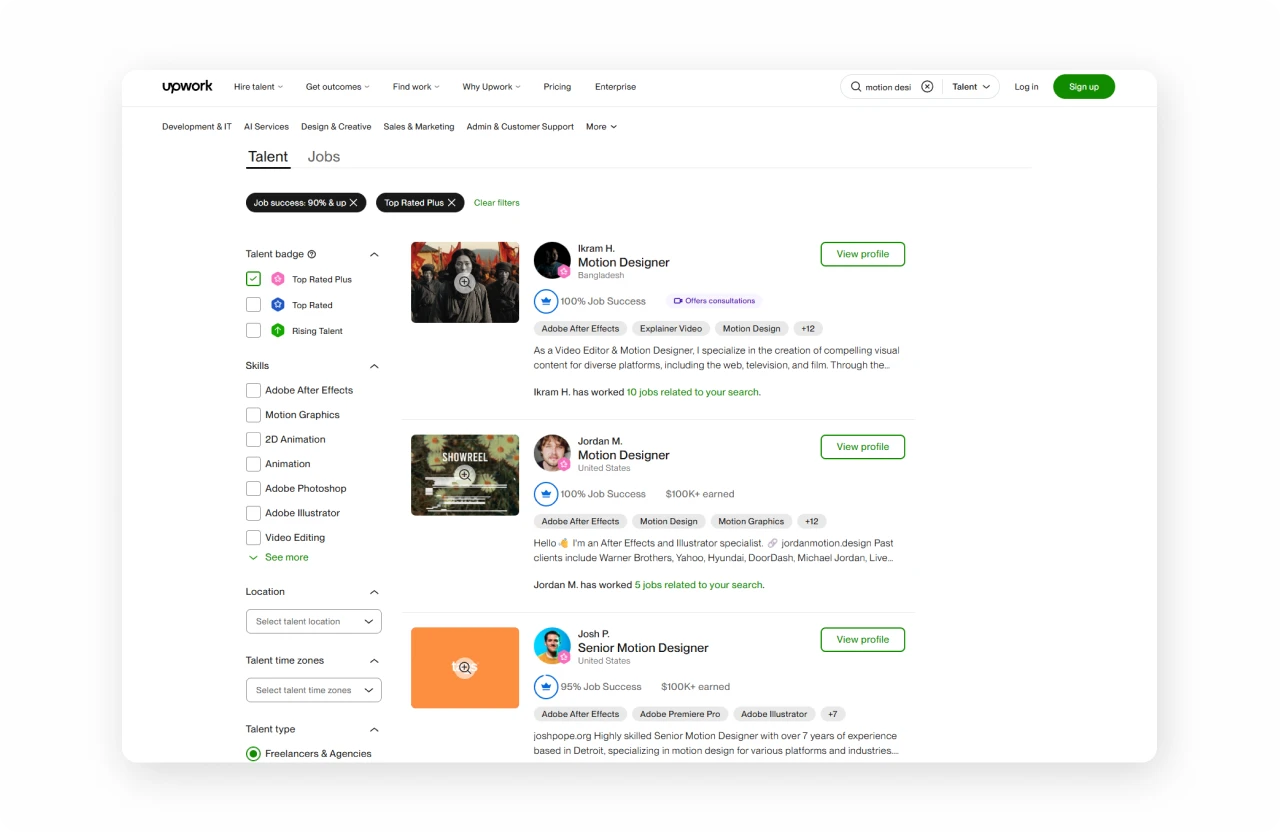Collapse the Skills filter section
This screenshot has height=832, width=1280.
pos(374,366)
